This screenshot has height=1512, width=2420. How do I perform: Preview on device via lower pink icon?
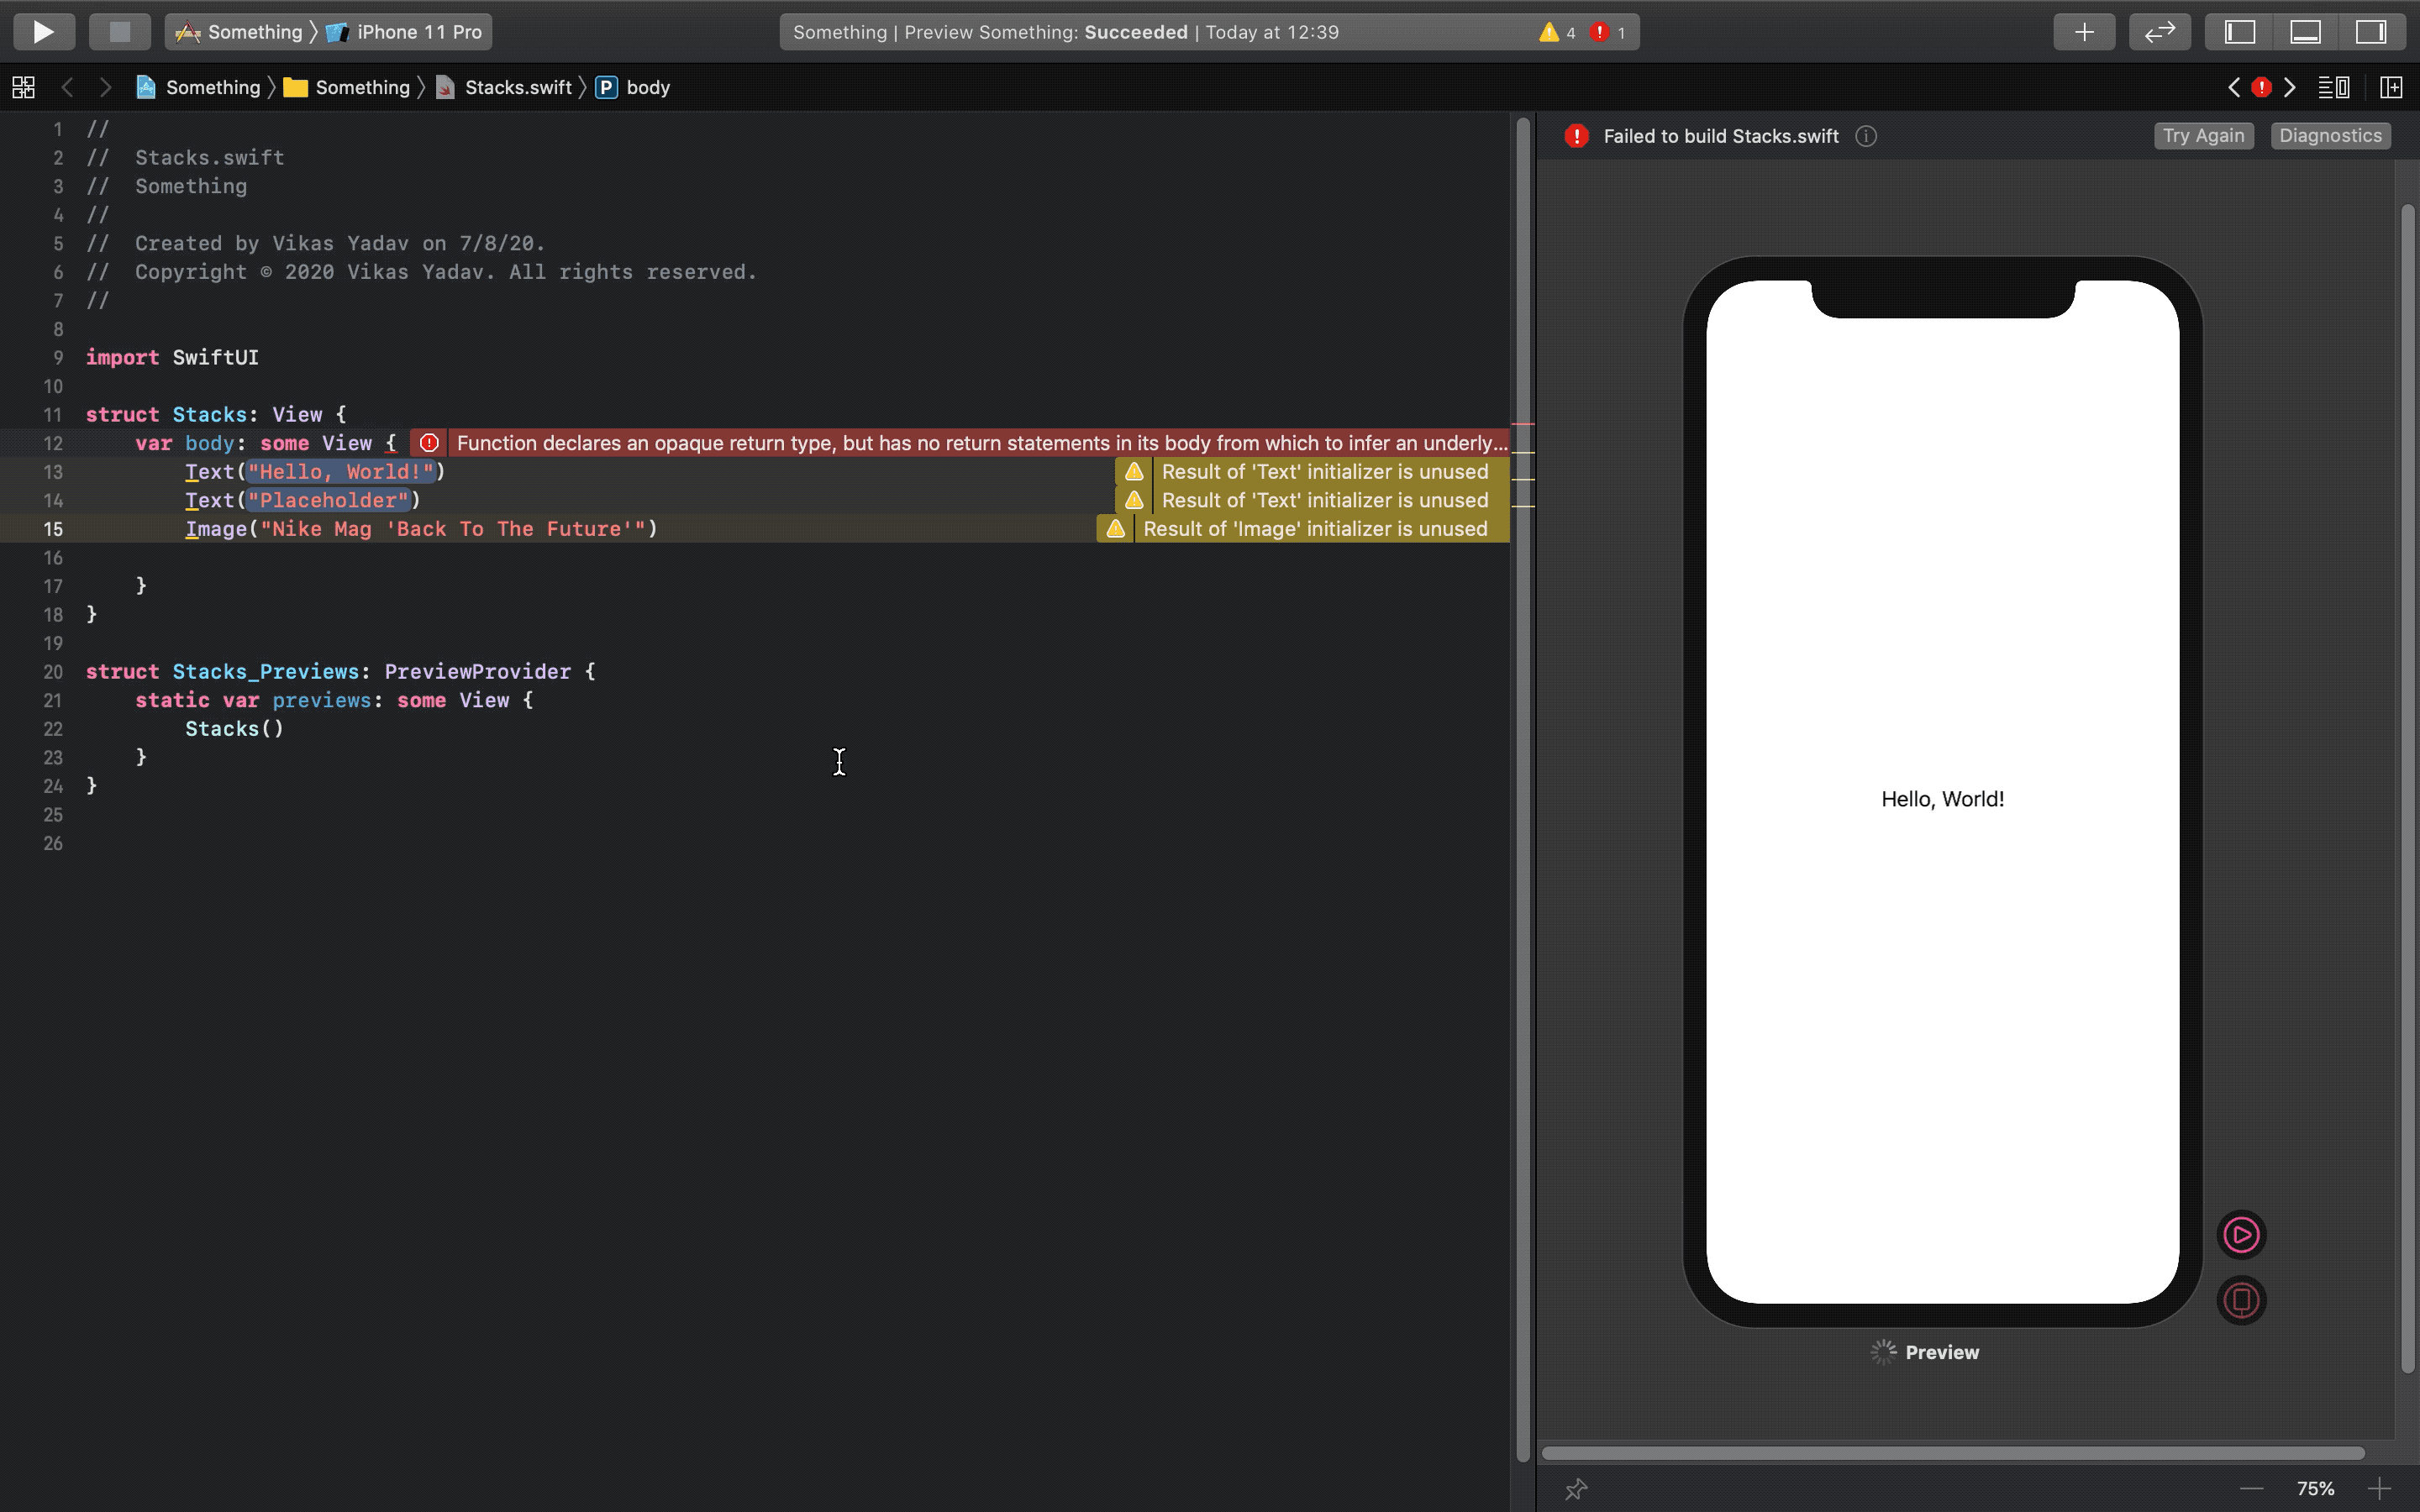[2241, 1300]
